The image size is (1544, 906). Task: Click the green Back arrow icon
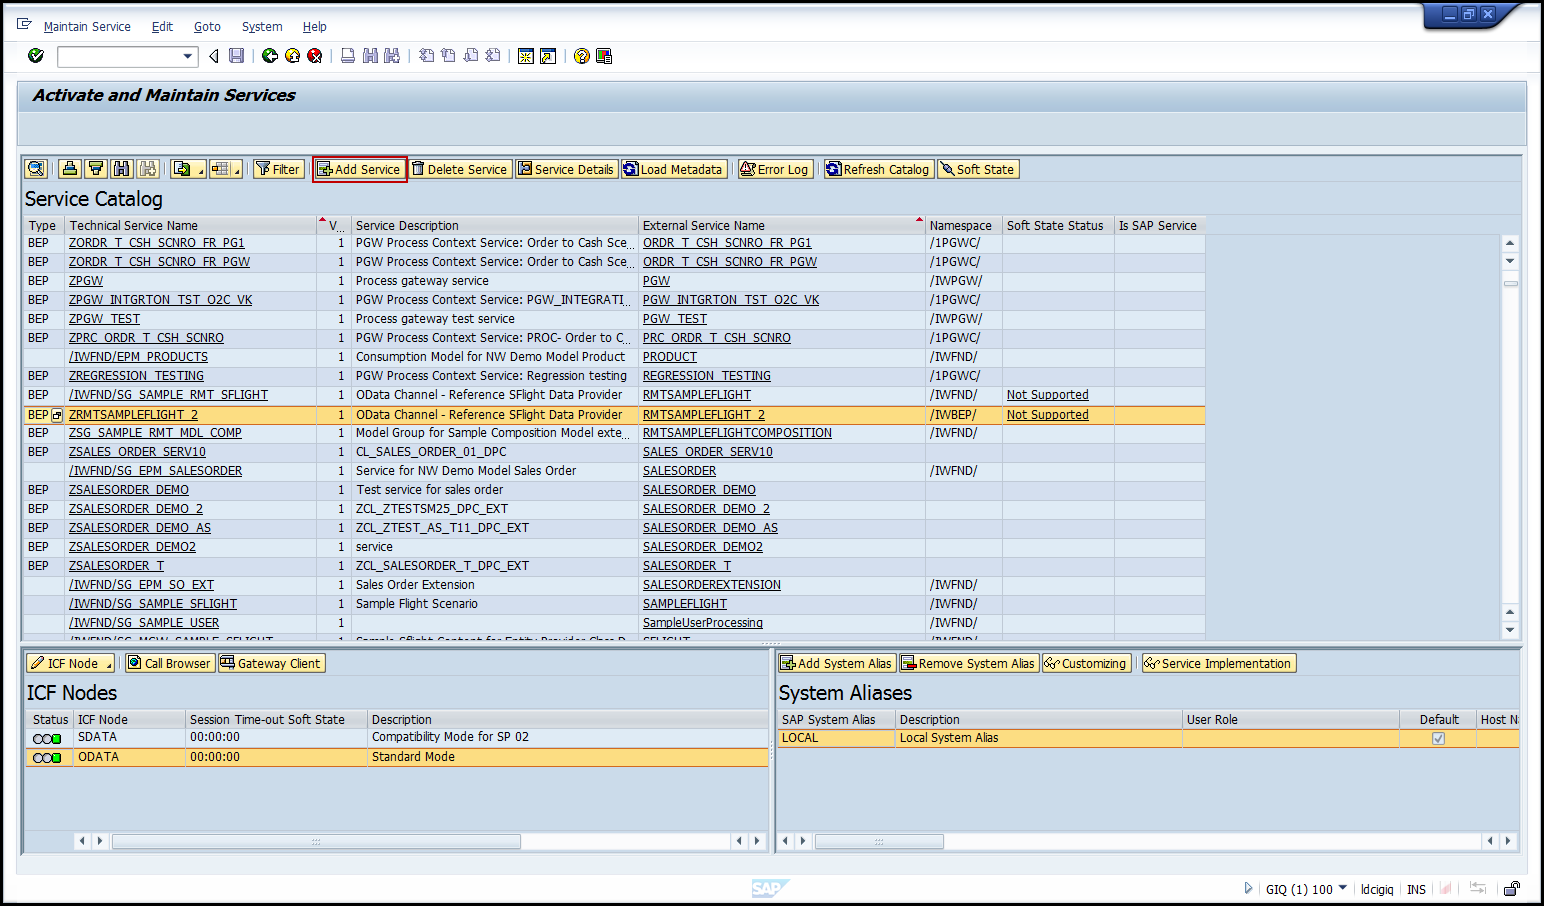point(270,56)
